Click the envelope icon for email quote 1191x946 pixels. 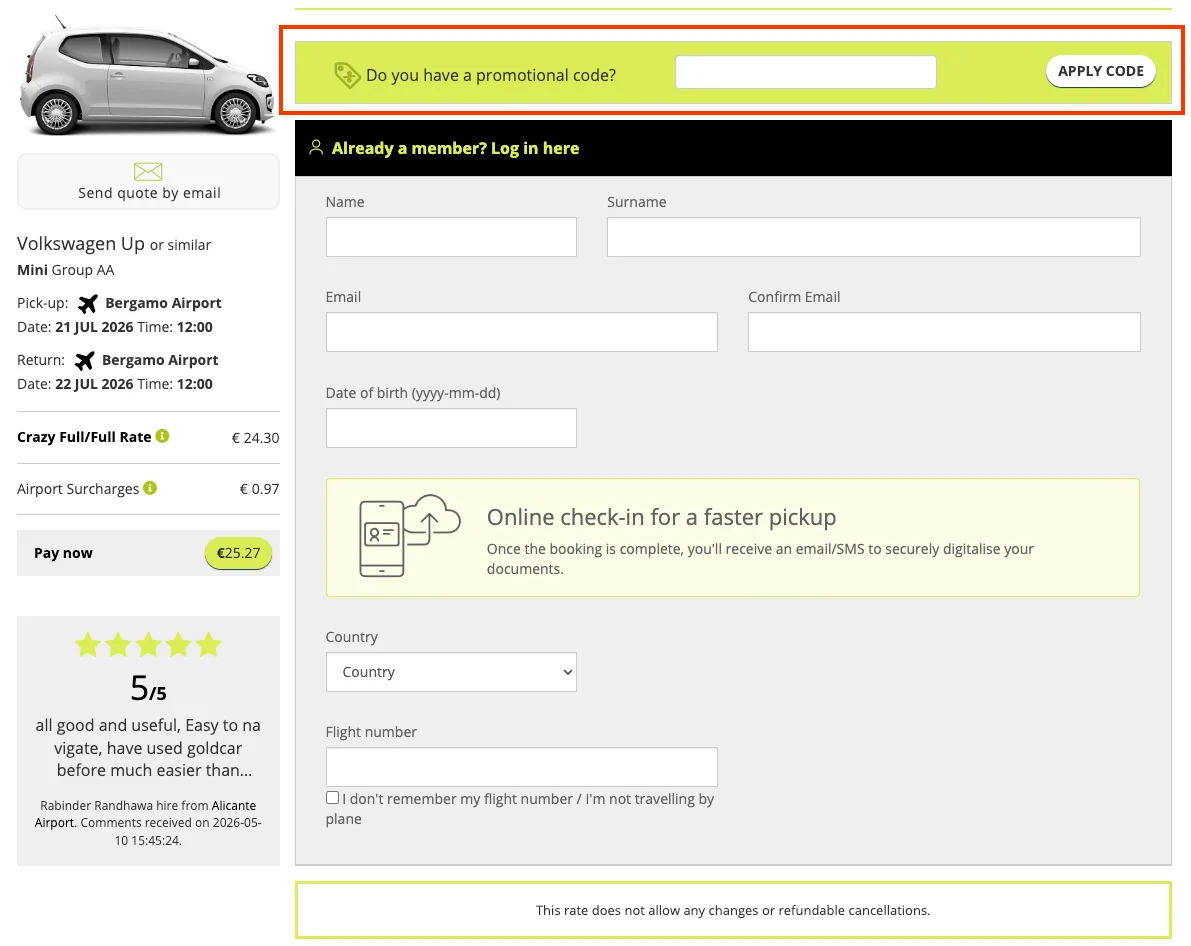click(148, 171)
